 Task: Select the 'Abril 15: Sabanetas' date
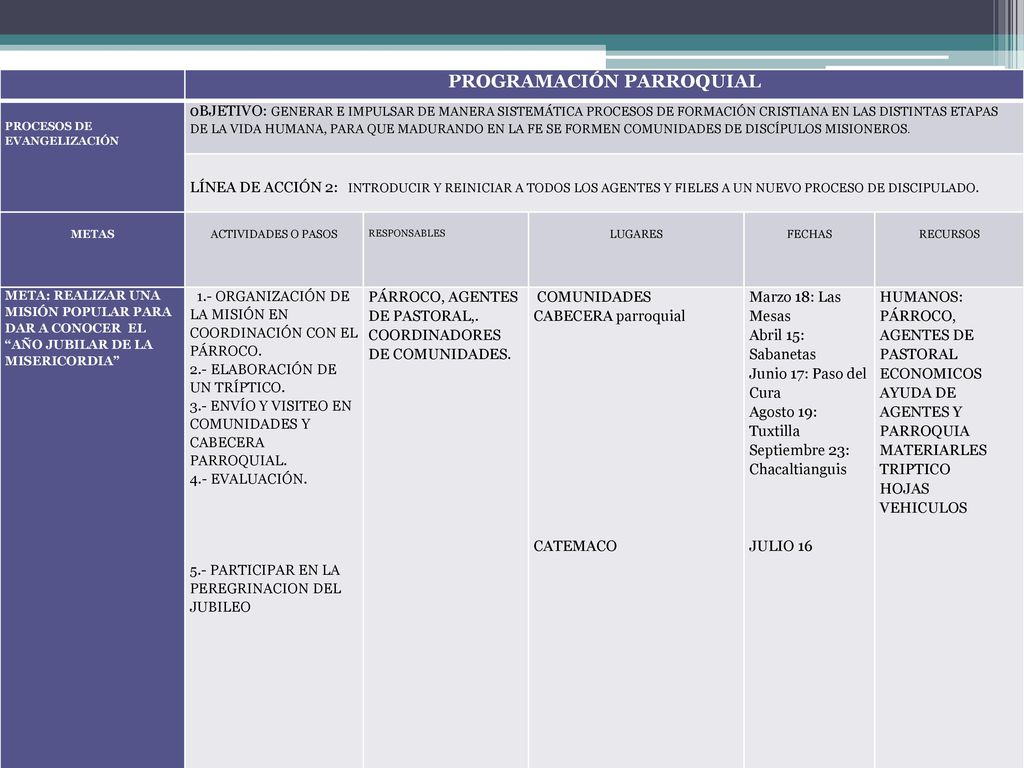[782, 344]
